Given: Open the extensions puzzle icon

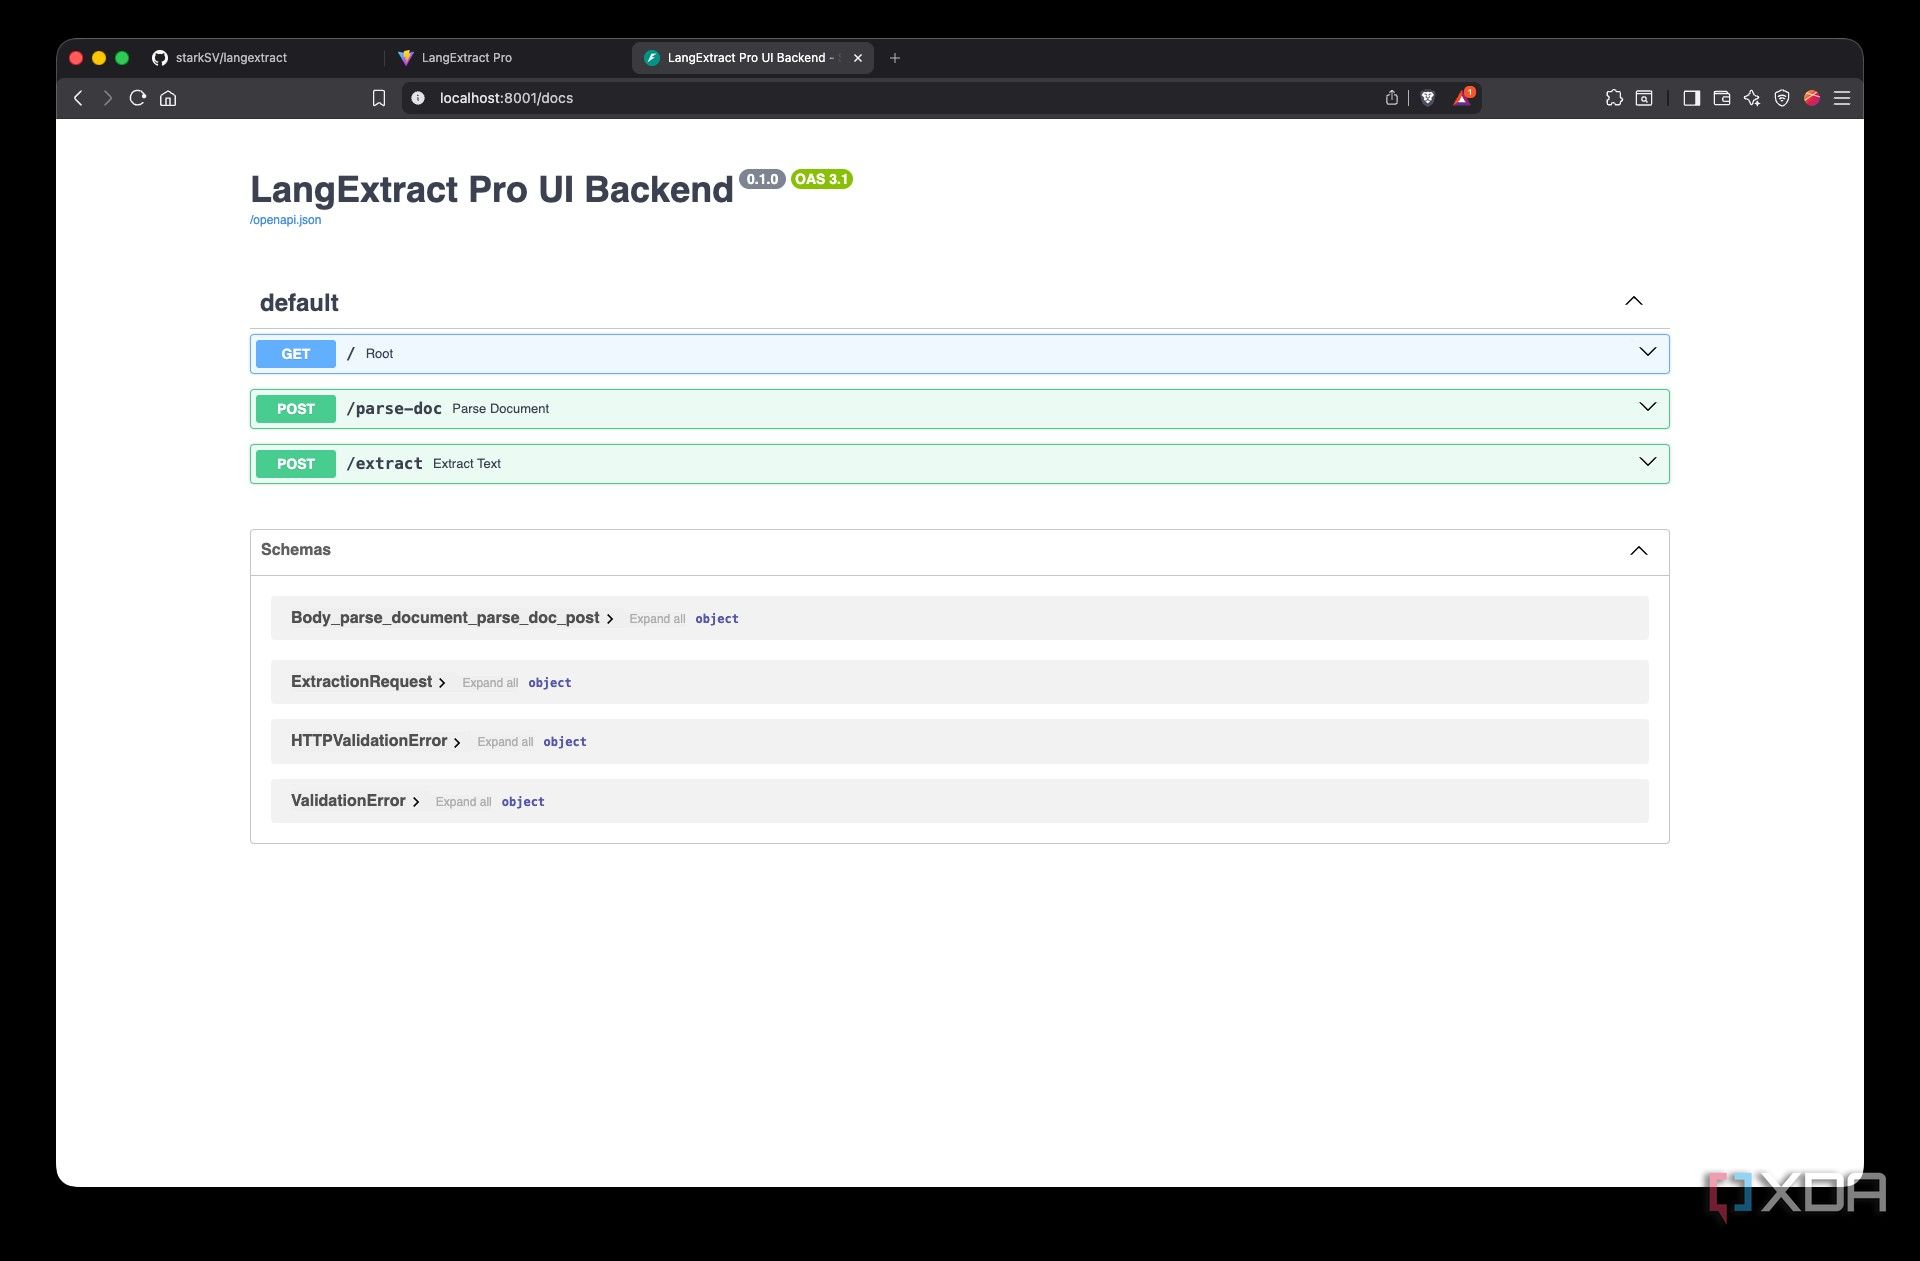Looking at the screenshot, I should point(1613,98).
